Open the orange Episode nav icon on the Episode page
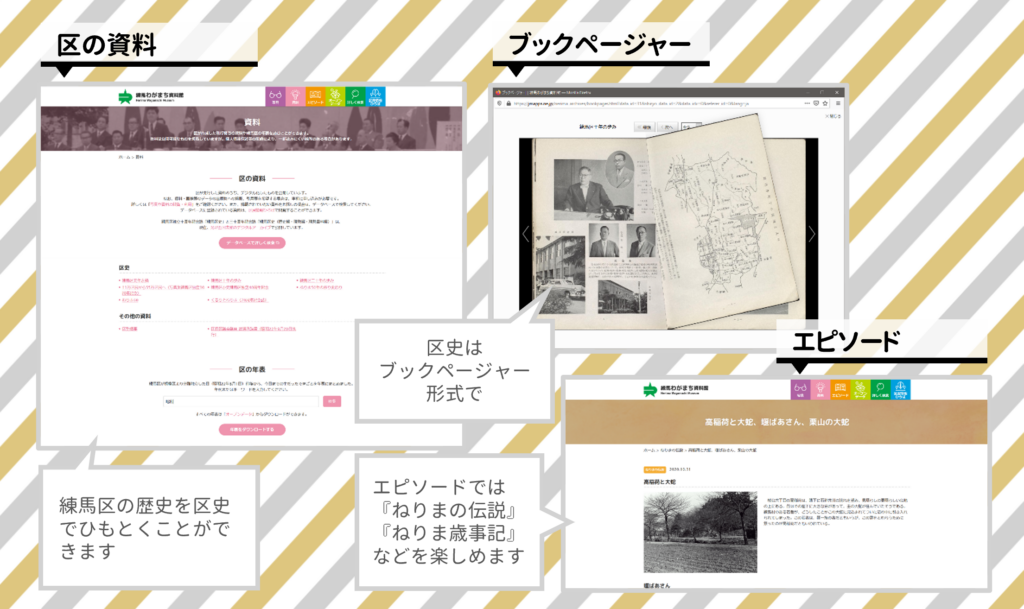The image size is (1024, 609). click(840, 388)
